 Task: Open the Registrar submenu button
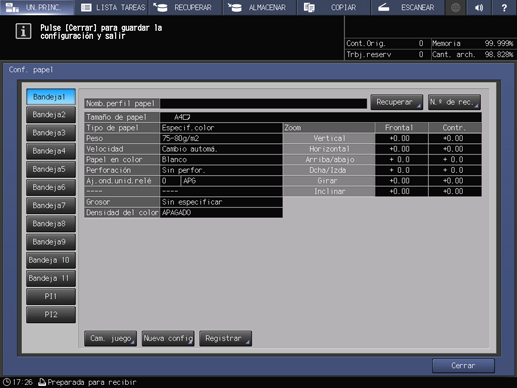click(225, 338)
